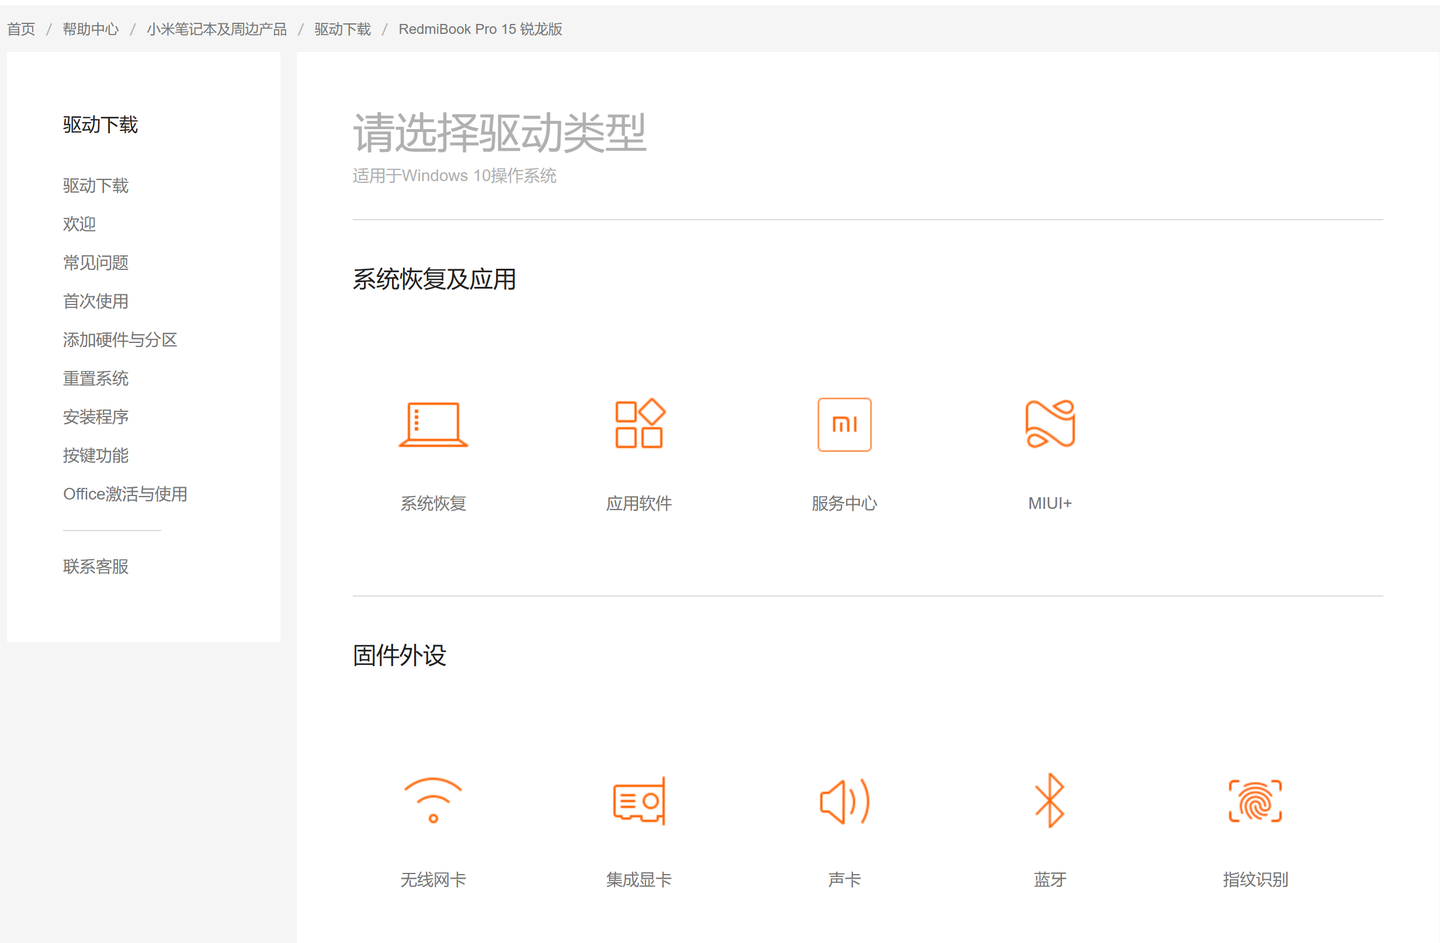Click 联系客服 in the sidebar

[x=96, y=567]
